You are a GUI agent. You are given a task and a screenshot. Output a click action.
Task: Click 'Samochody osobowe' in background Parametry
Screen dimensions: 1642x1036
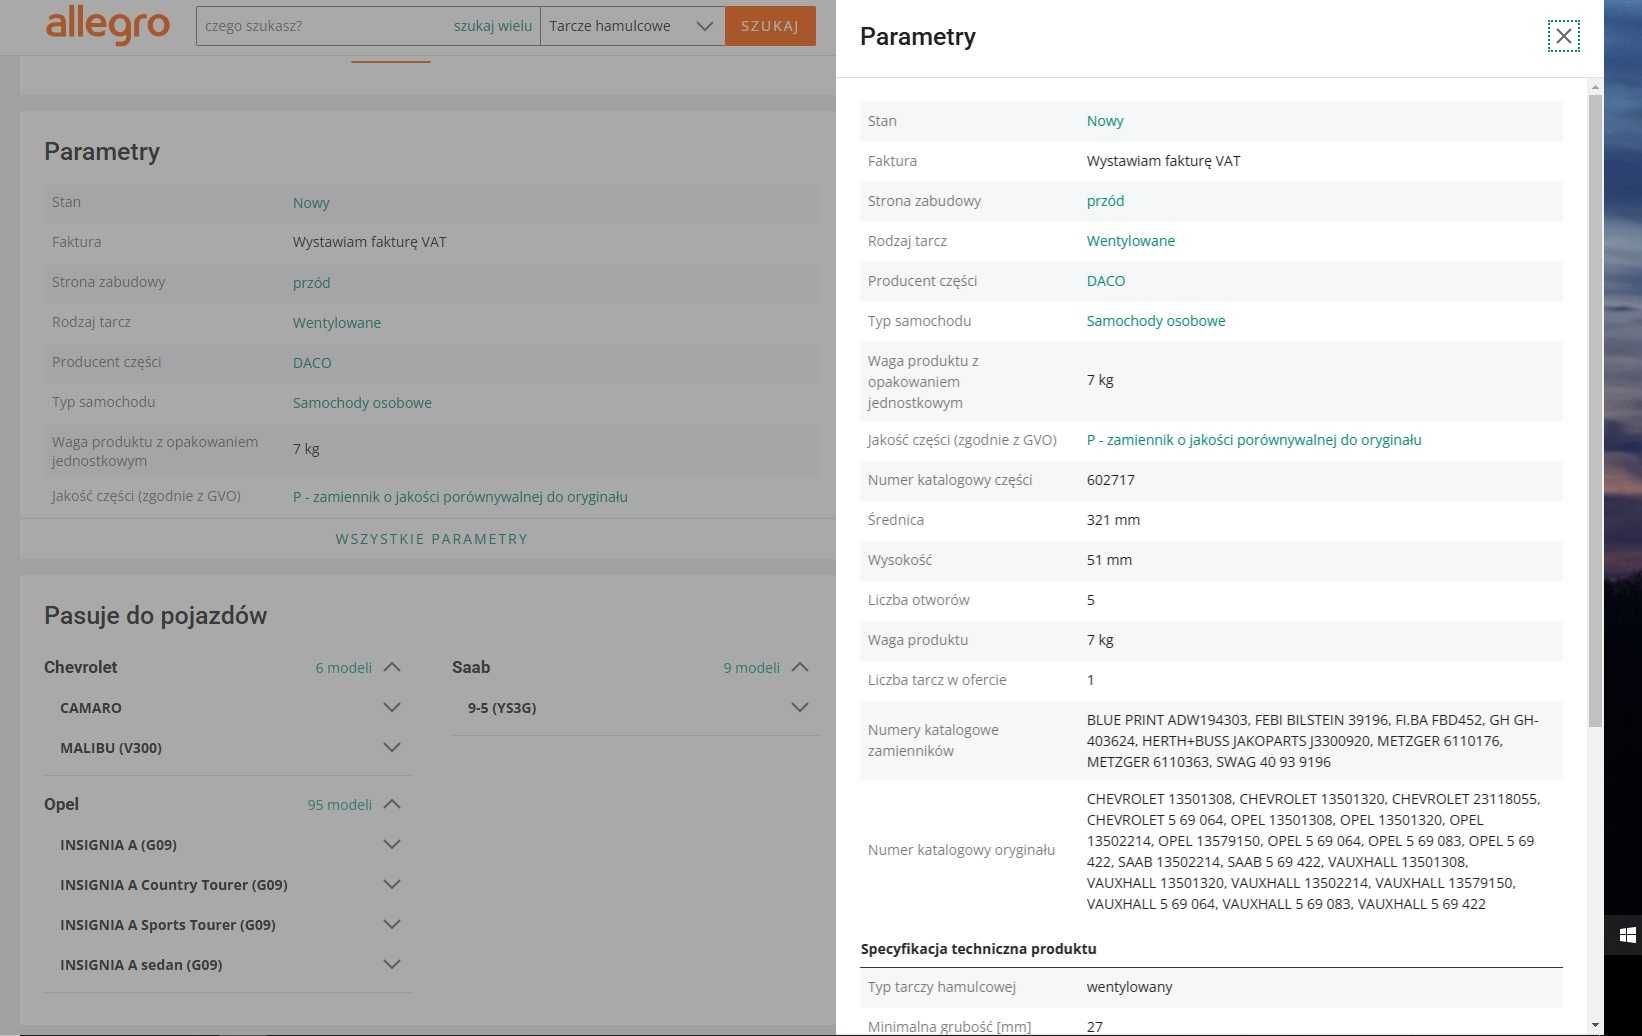[362, 403]
